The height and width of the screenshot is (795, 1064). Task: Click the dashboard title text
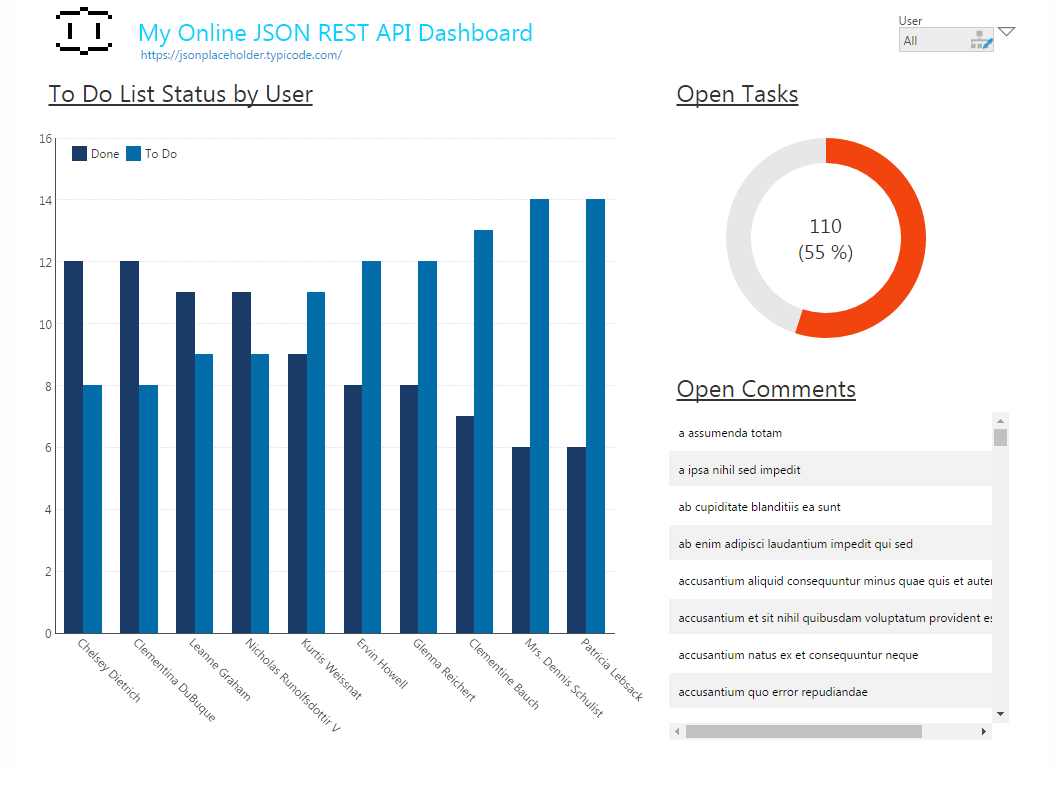335,33
